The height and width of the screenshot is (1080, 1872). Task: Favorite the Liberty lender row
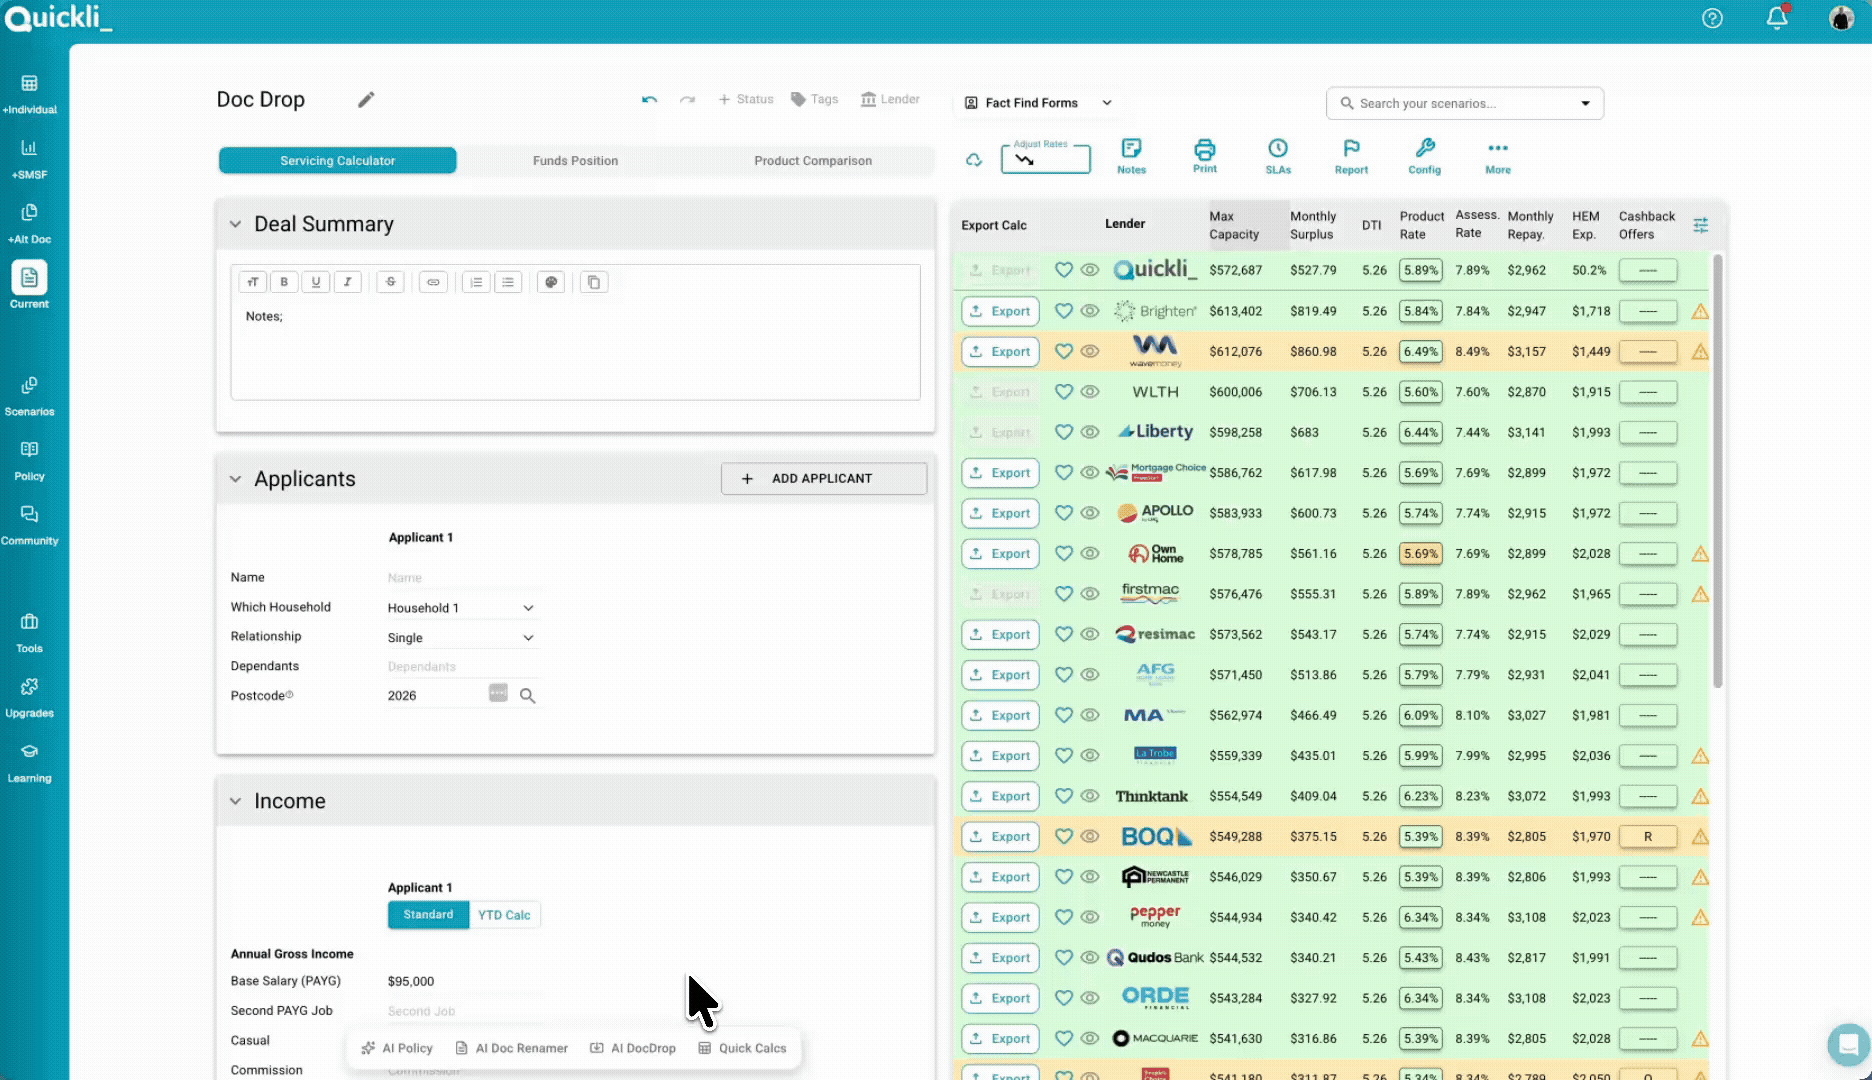coord(1063,432)
